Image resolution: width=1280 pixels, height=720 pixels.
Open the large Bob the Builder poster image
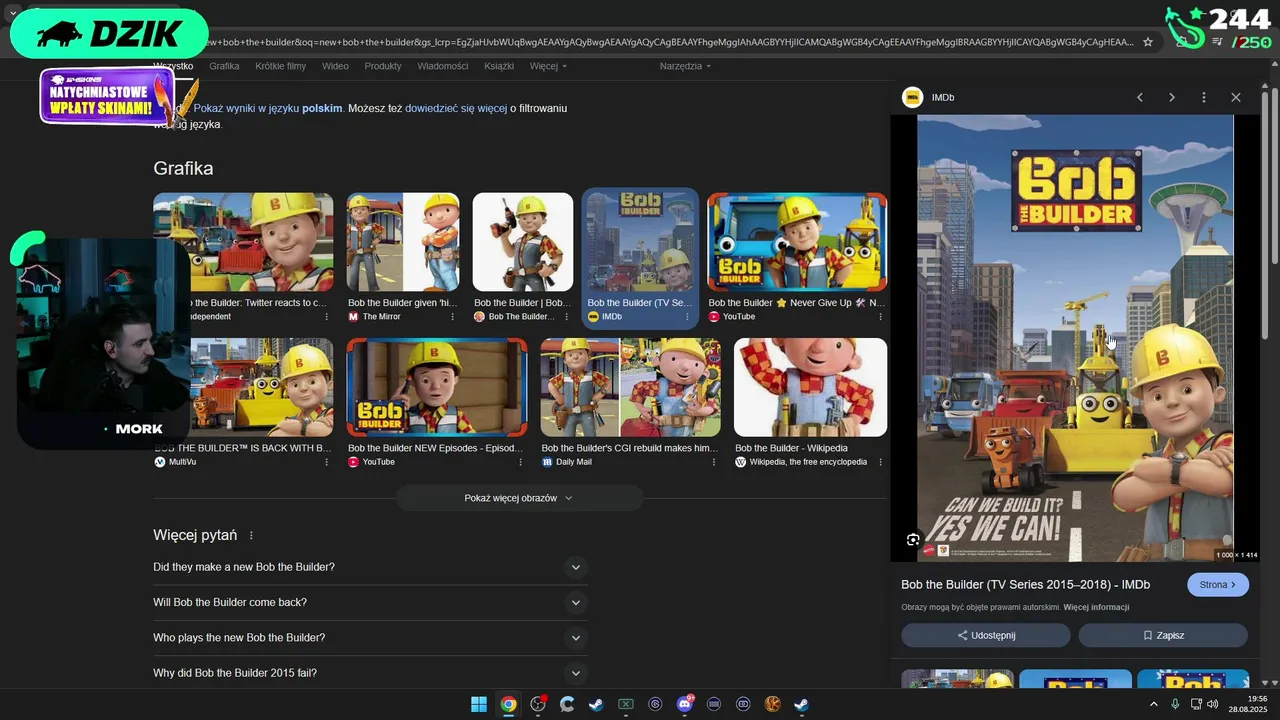tap(1075, 338)
